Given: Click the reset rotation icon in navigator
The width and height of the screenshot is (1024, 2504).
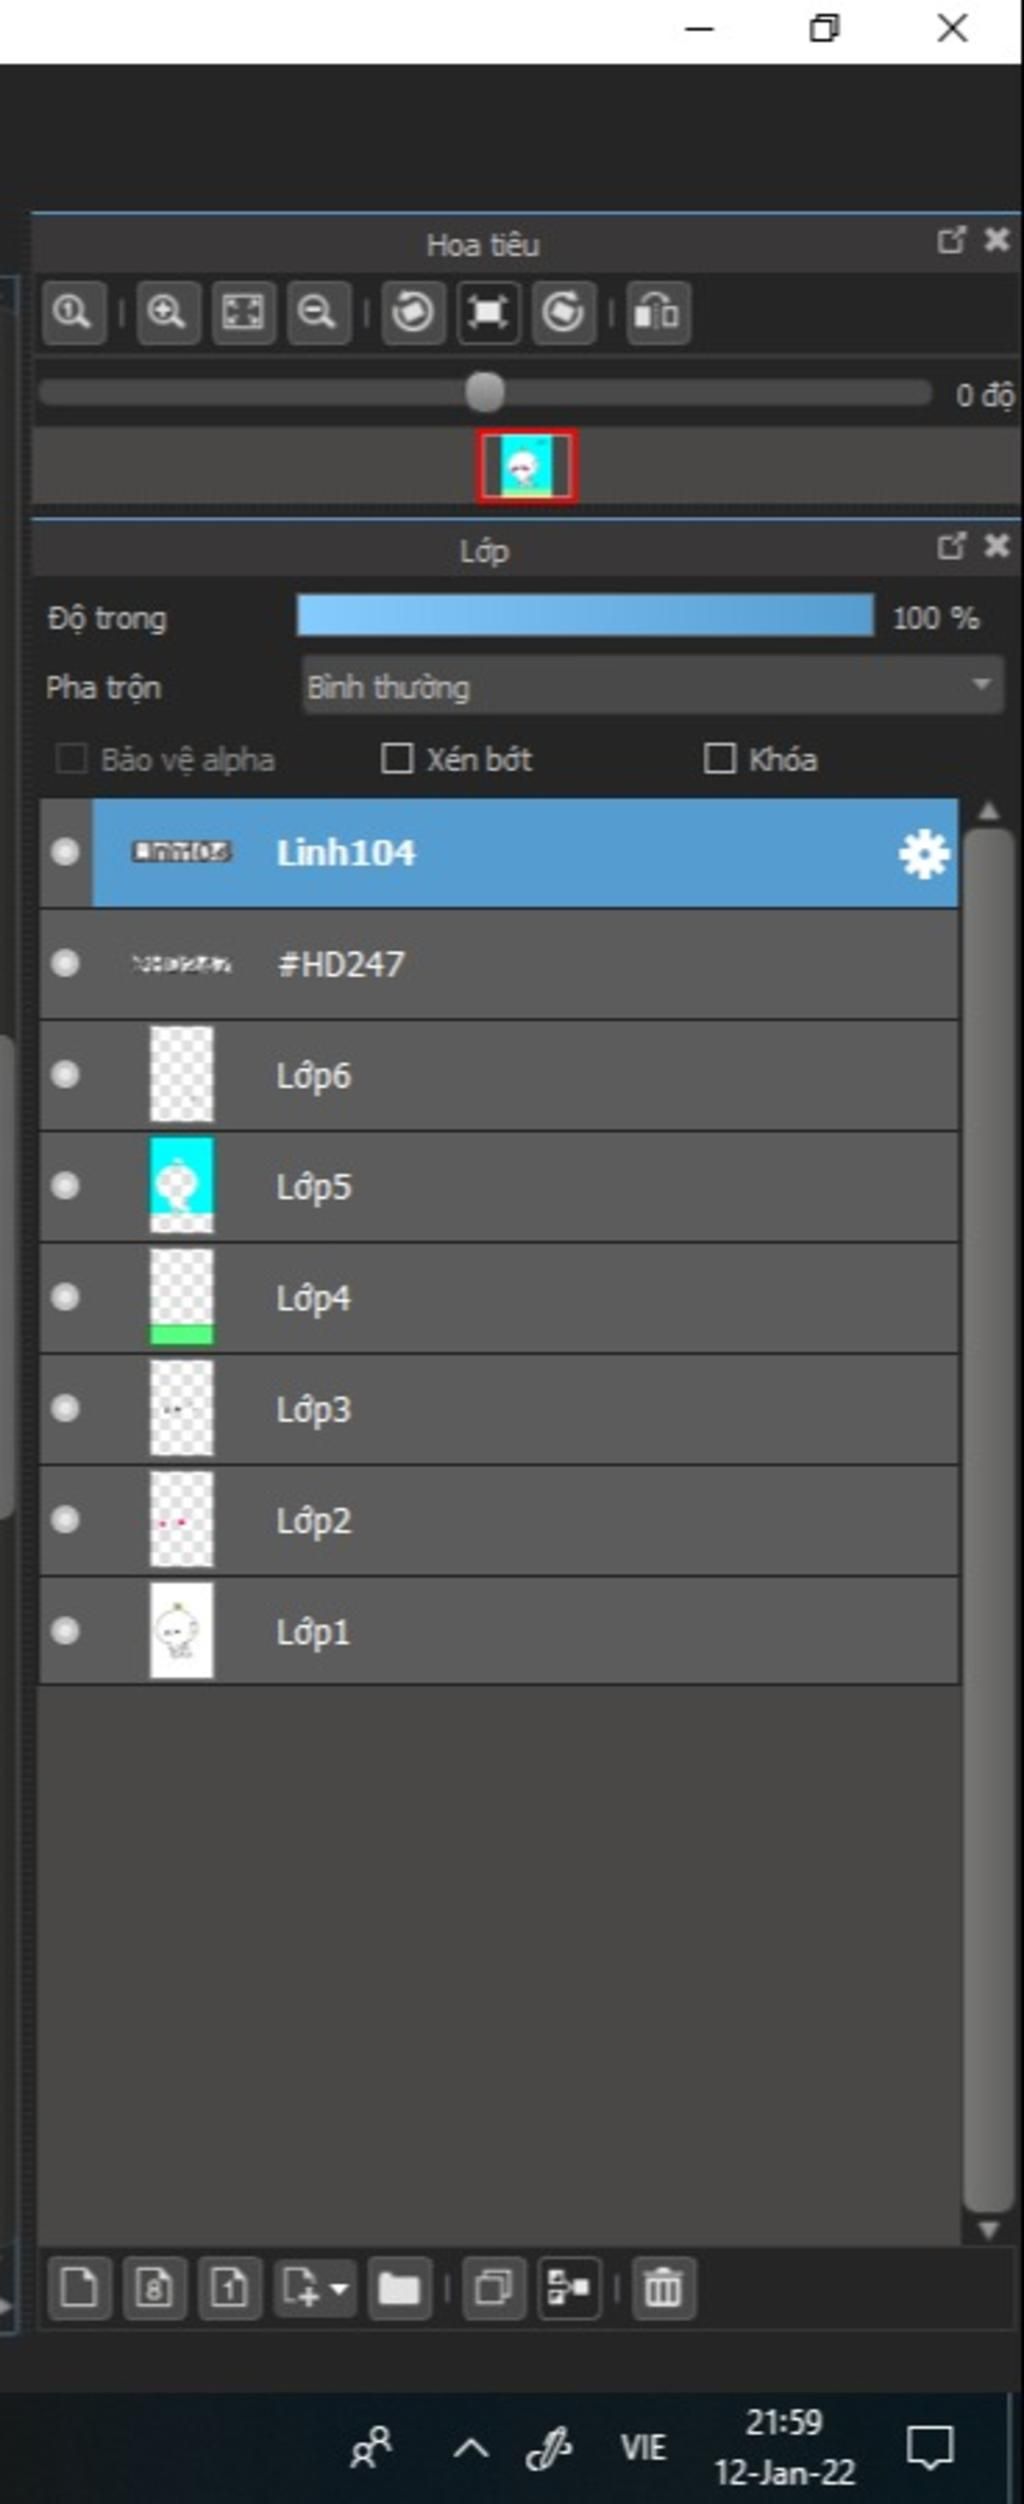Looking at the screenshot, I should pos(488,312).
